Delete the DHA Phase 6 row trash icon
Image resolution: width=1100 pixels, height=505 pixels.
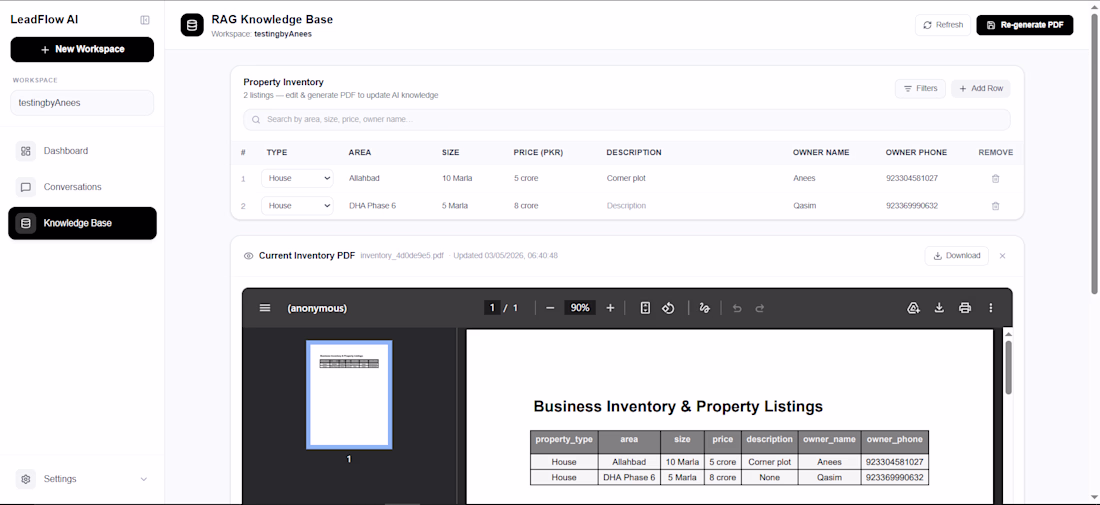point(995,206)
